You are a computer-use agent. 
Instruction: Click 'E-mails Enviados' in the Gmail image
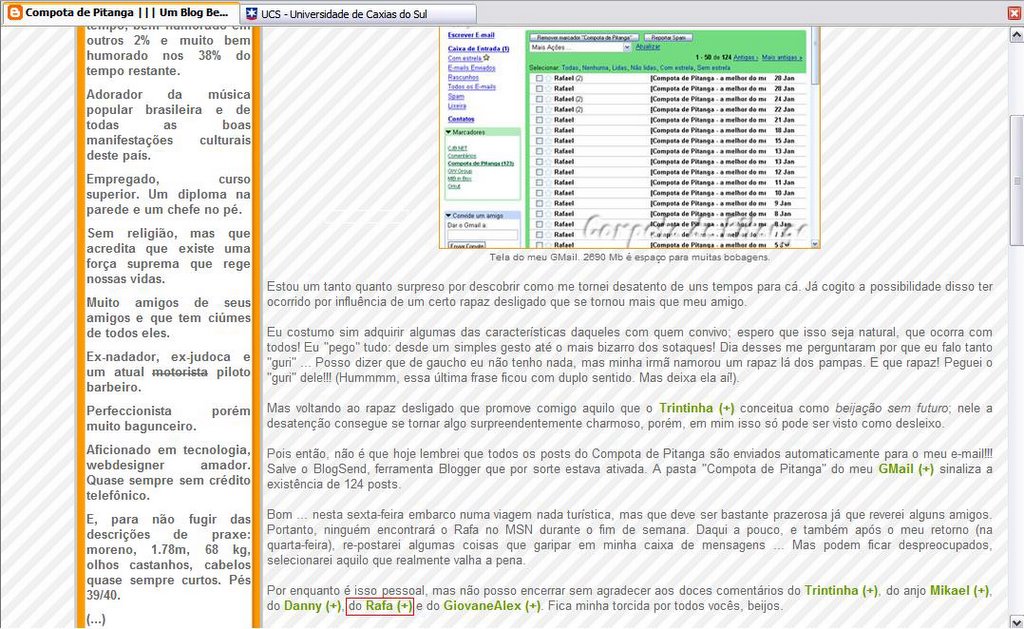tap(472, 68)
